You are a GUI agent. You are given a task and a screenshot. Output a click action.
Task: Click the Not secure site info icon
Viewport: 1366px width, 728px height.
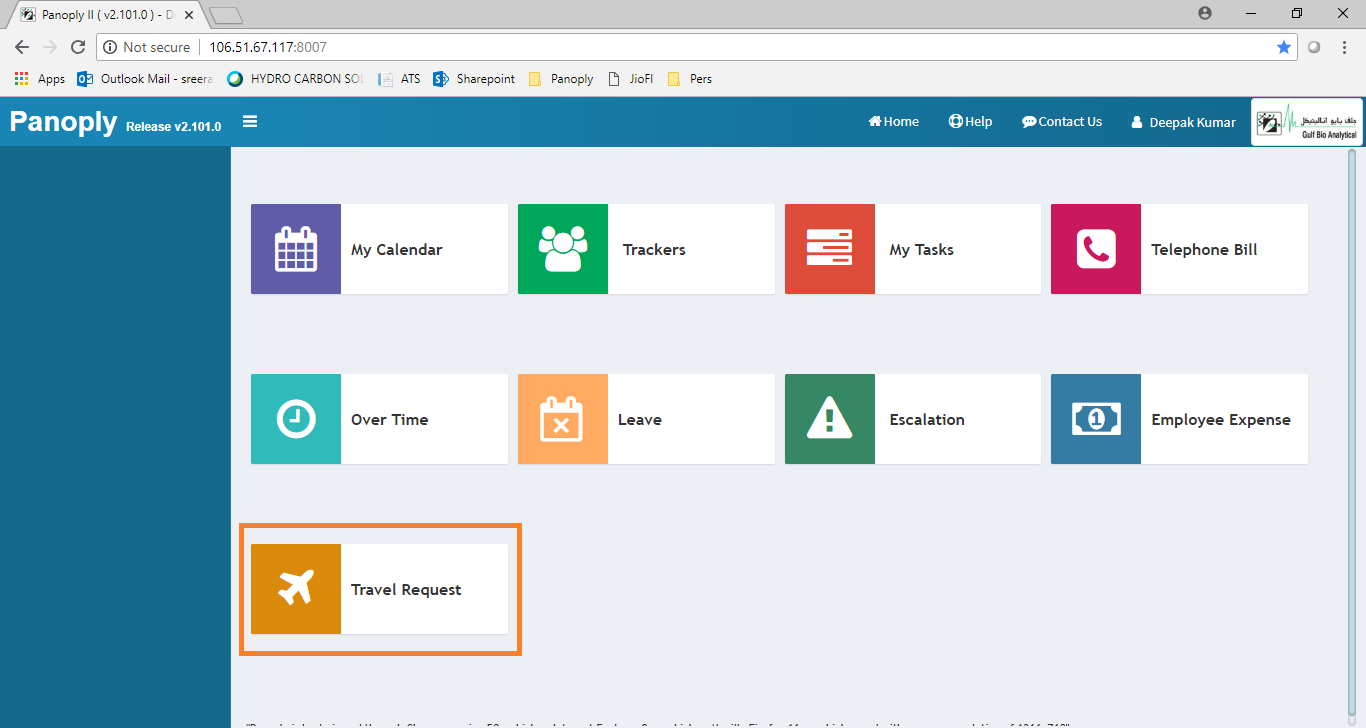click(x=110, y=47)
